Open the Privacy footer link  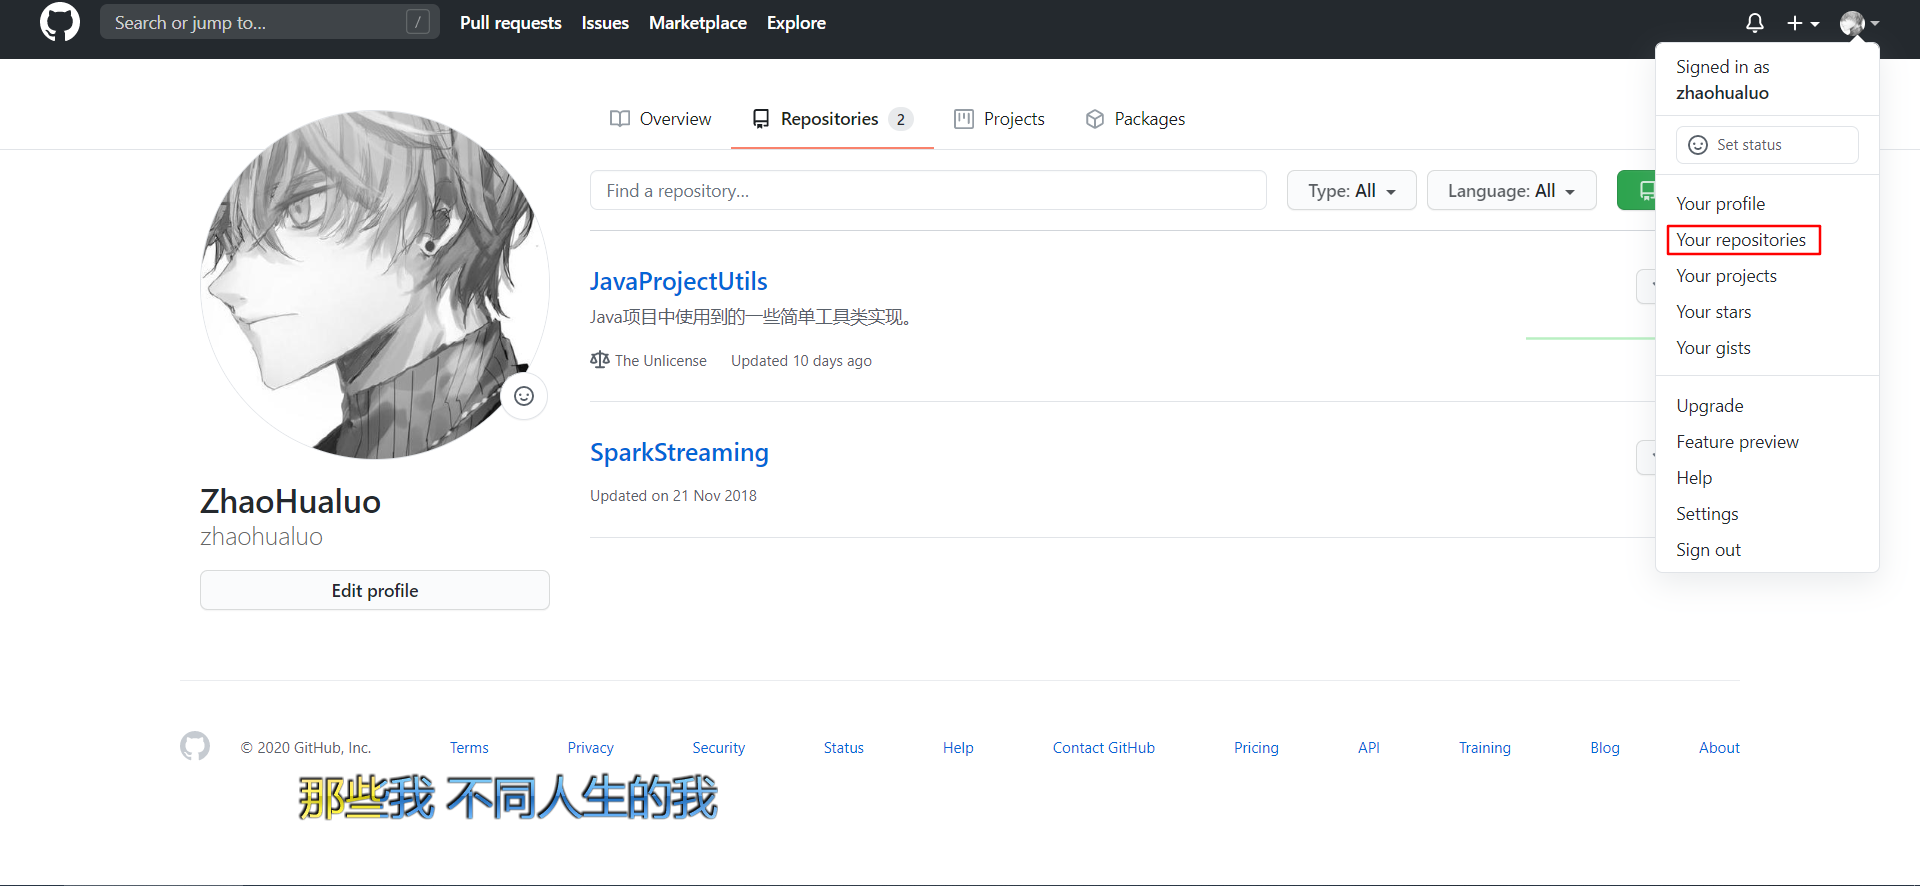click(x=590, y=748)
